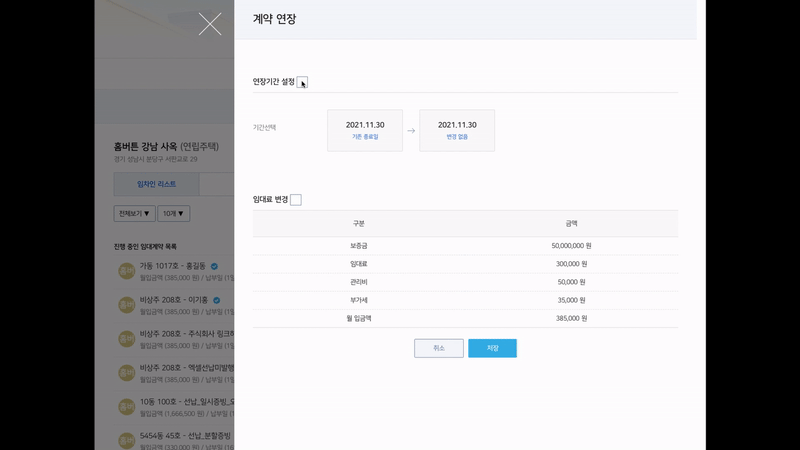Click the 홈버 avatar for 10동 100호

[127, 407]
